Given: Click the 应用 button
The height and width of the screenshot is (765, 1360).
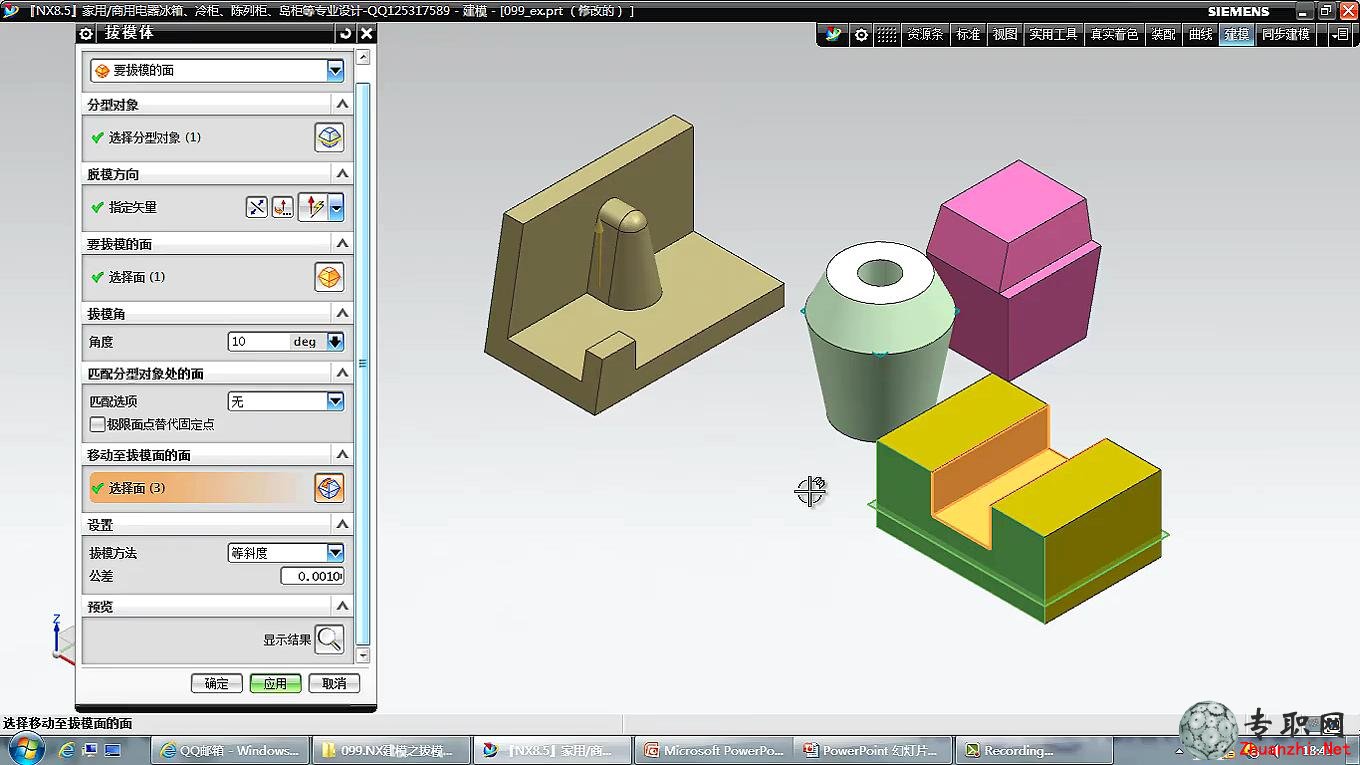Looking at the screenshot, I should point(275,683).
